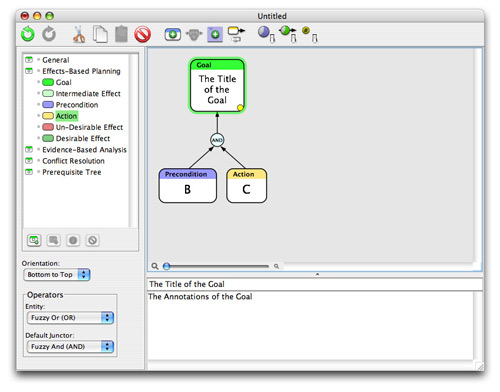Click the Add Group icon with purple background
Screen dimensions: 500x392
coord(215,34)
